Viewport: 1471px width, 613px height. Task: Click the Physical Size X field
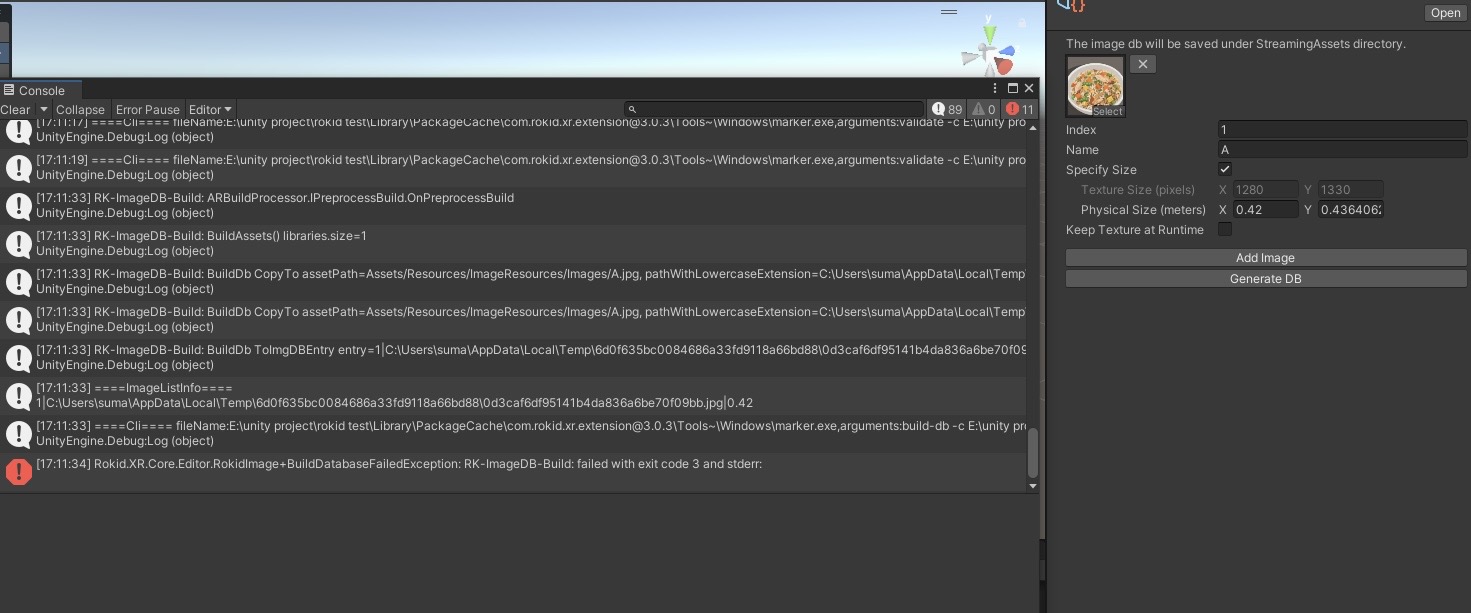pyautogui.click(x=1265, y=209)
